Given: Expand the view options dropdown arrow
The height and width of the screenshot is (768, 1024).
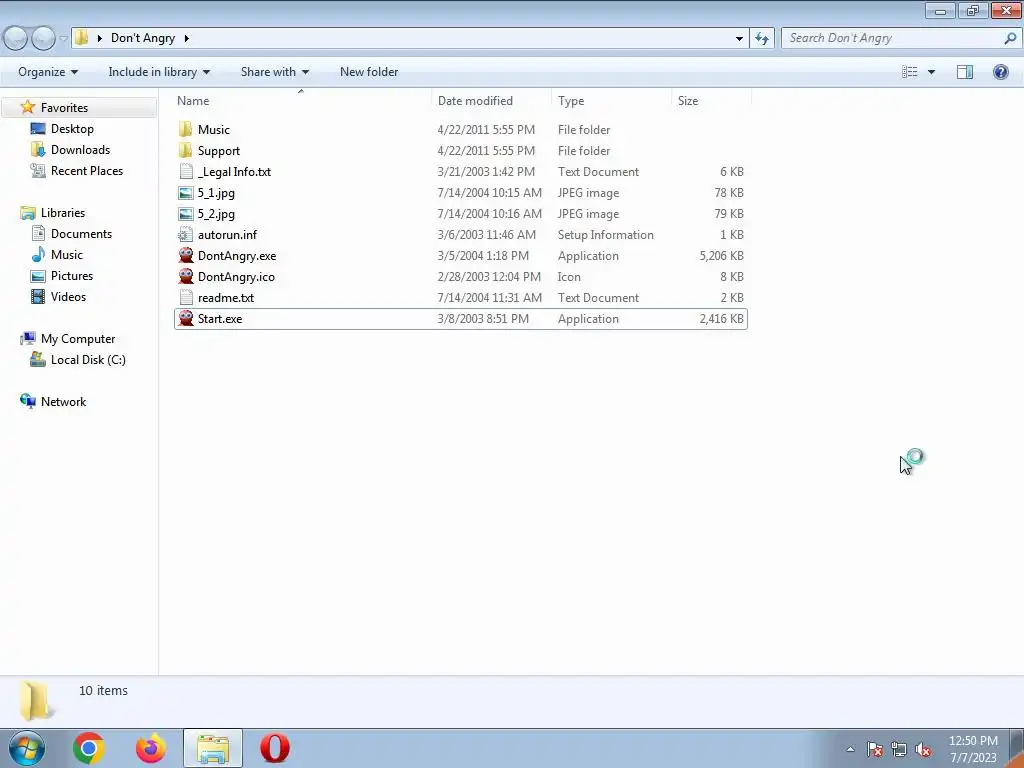Looking at the screenshot, I should (x=931, y=72).
